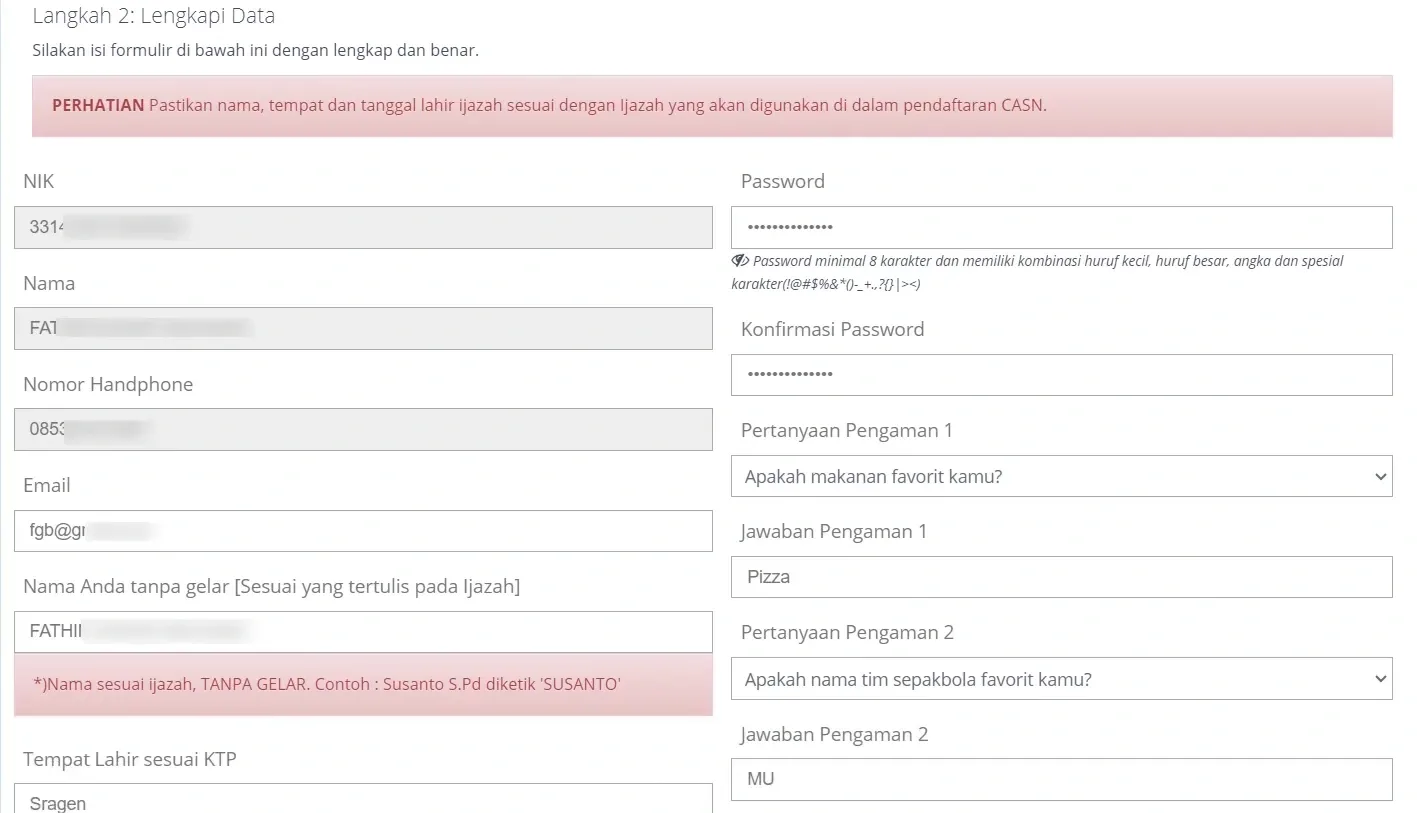
Task: Click the Jawaban Pengaman 1 field containing 'Pizza'
Action: click(1062, 576)
